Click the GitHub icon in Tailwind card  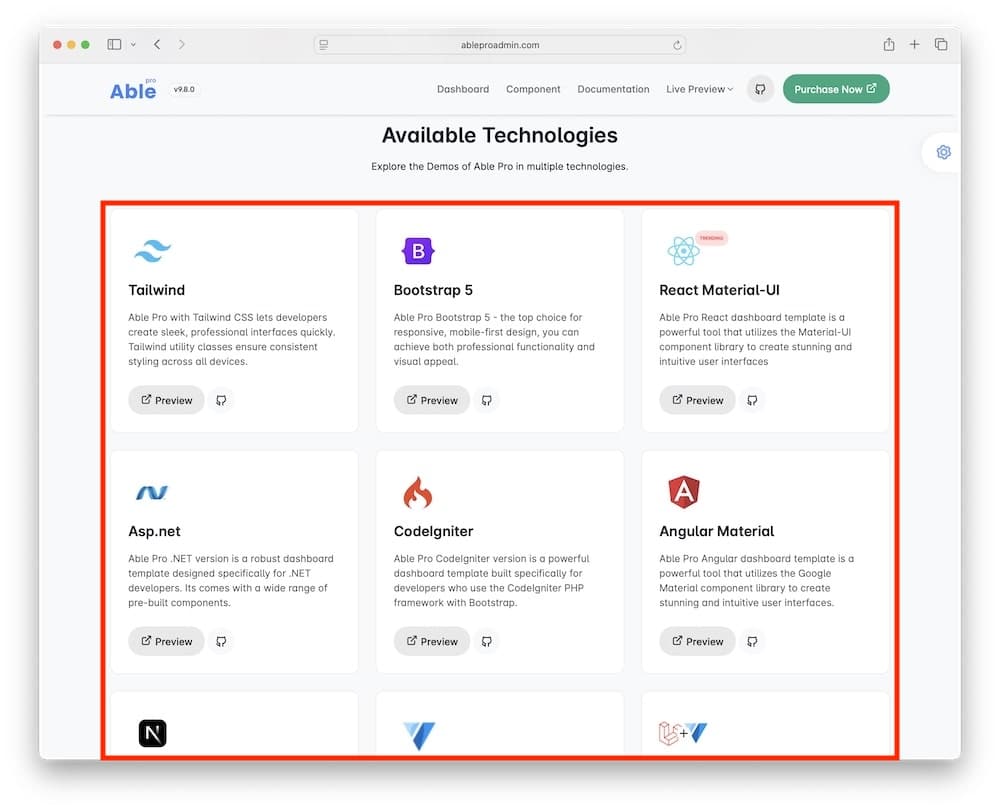[221, 400]
